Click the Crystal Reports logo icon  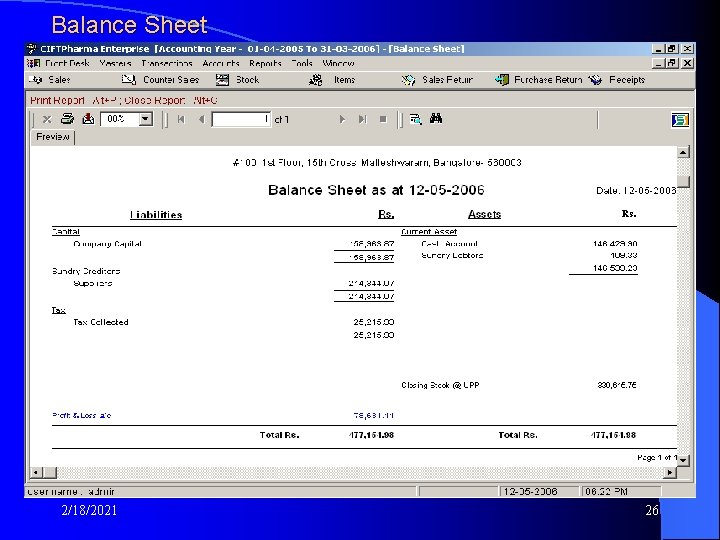pyautogui.click(x=680, y=120)
